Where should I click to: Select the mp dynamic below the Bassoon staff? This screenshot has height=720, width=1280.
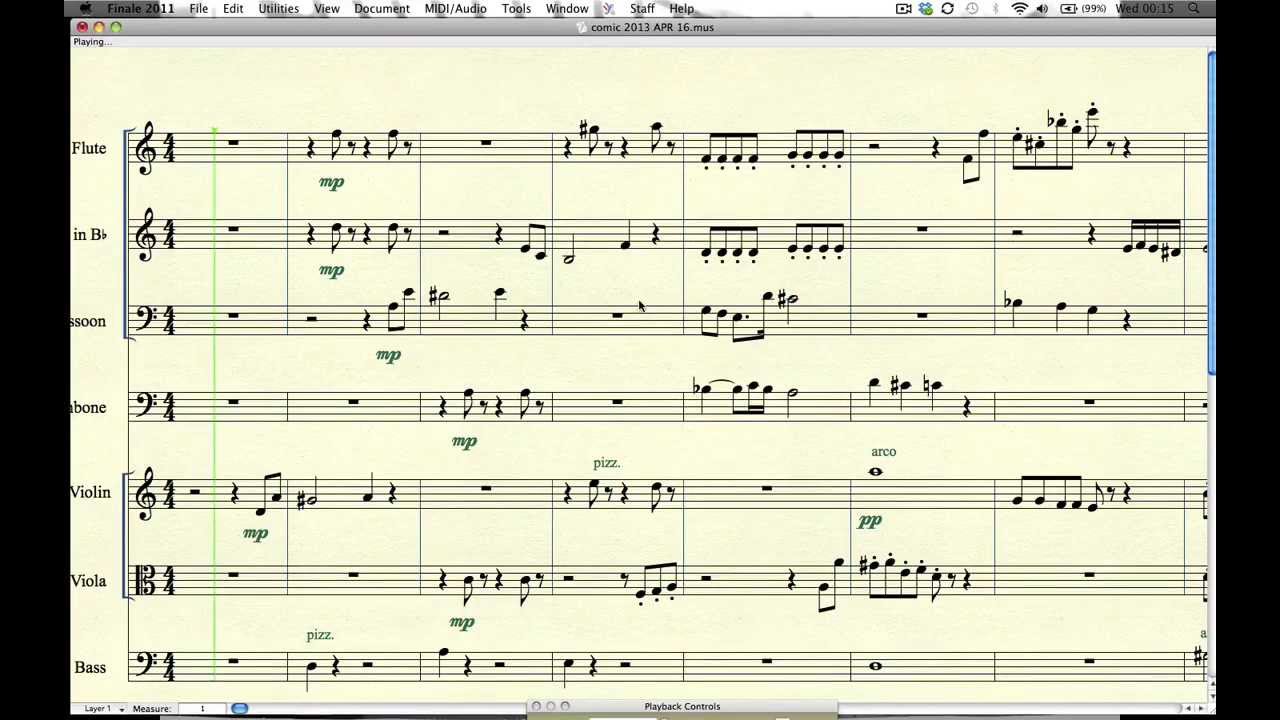388,355
